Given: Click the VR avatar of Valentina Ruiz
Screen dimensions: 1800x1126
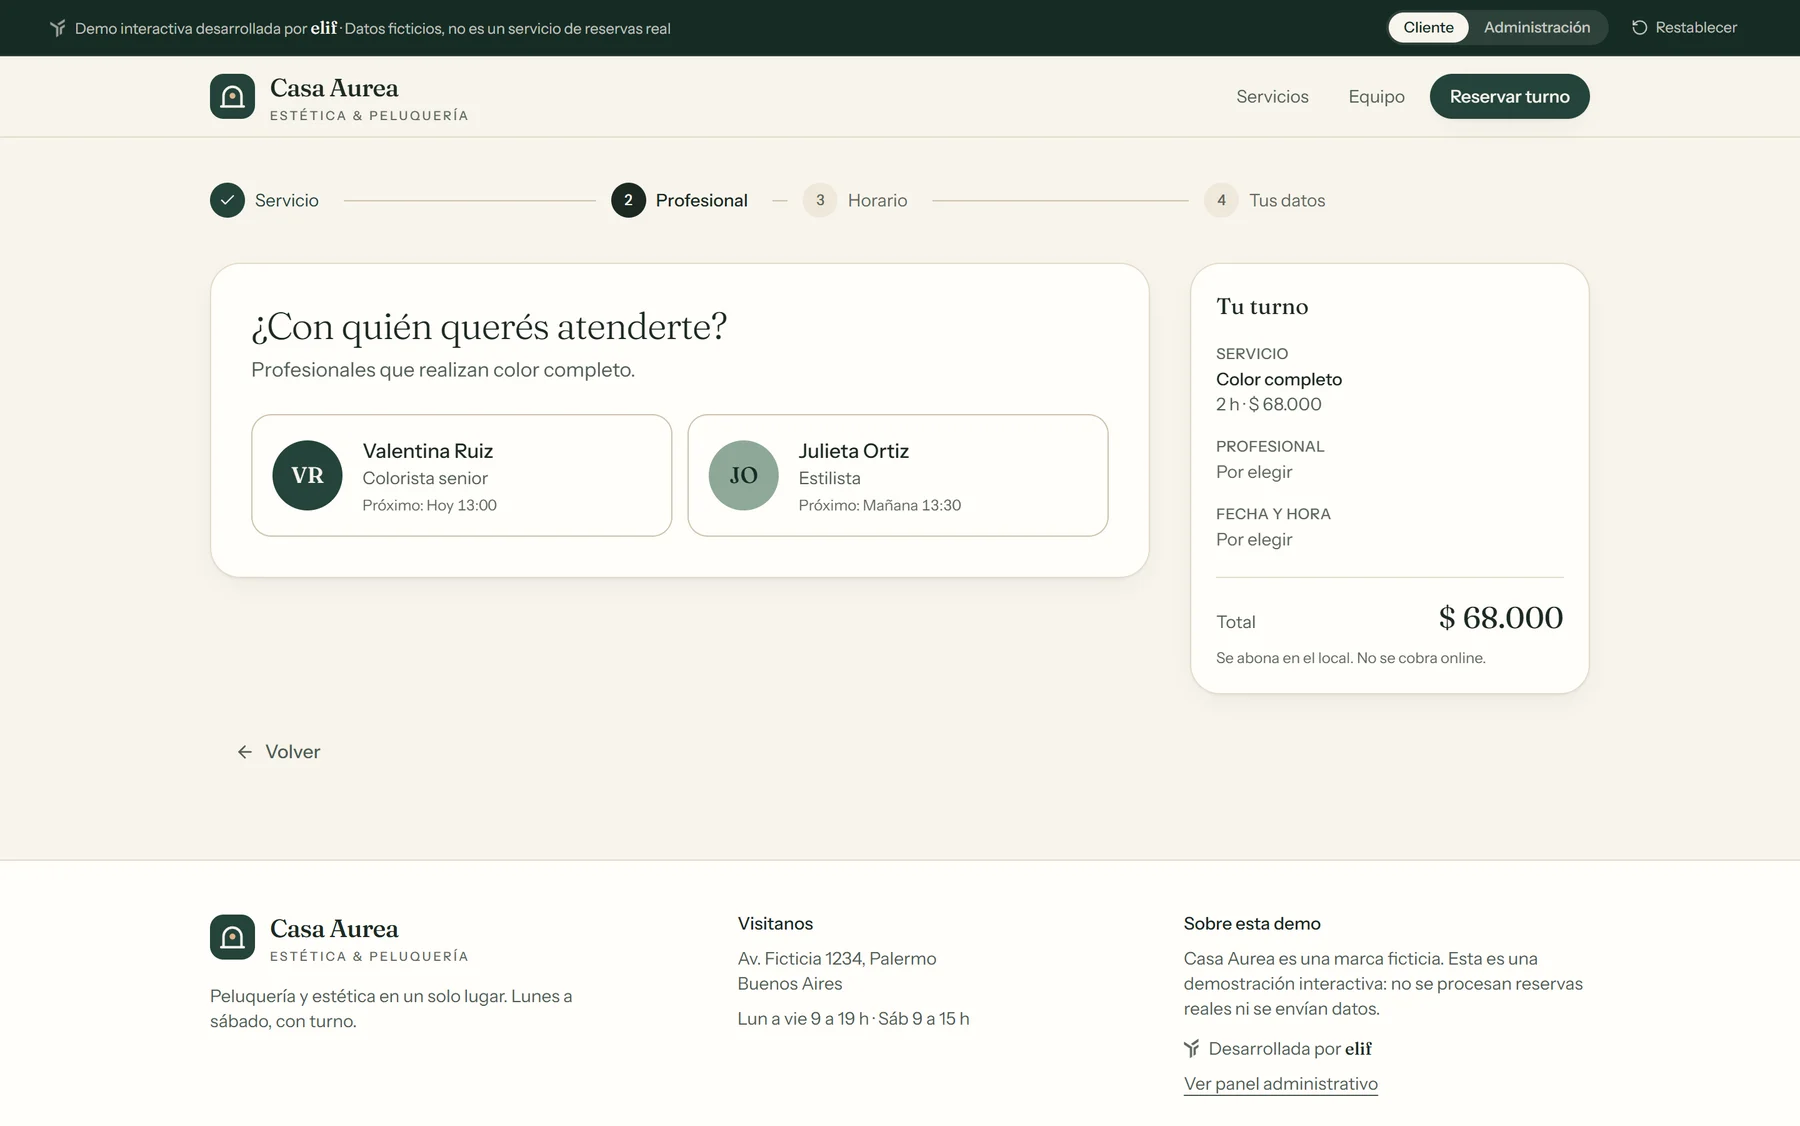Looking at the screenshot, I should click(307, 475).
